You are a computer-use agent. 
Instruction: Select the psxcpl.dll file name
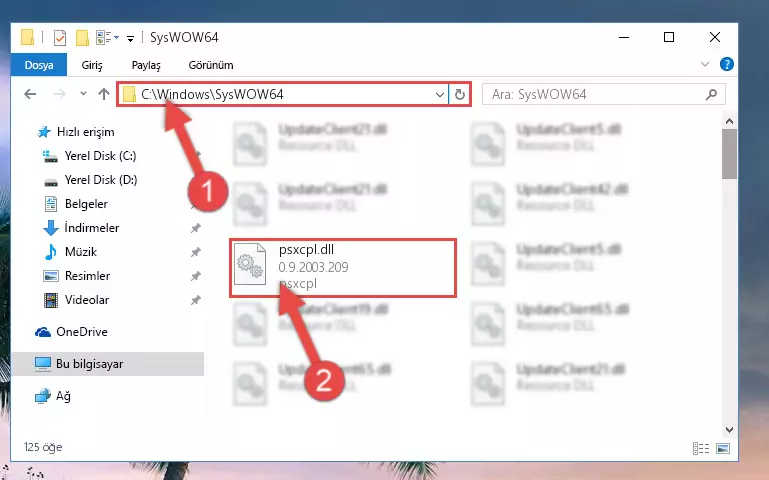point(306,250)
